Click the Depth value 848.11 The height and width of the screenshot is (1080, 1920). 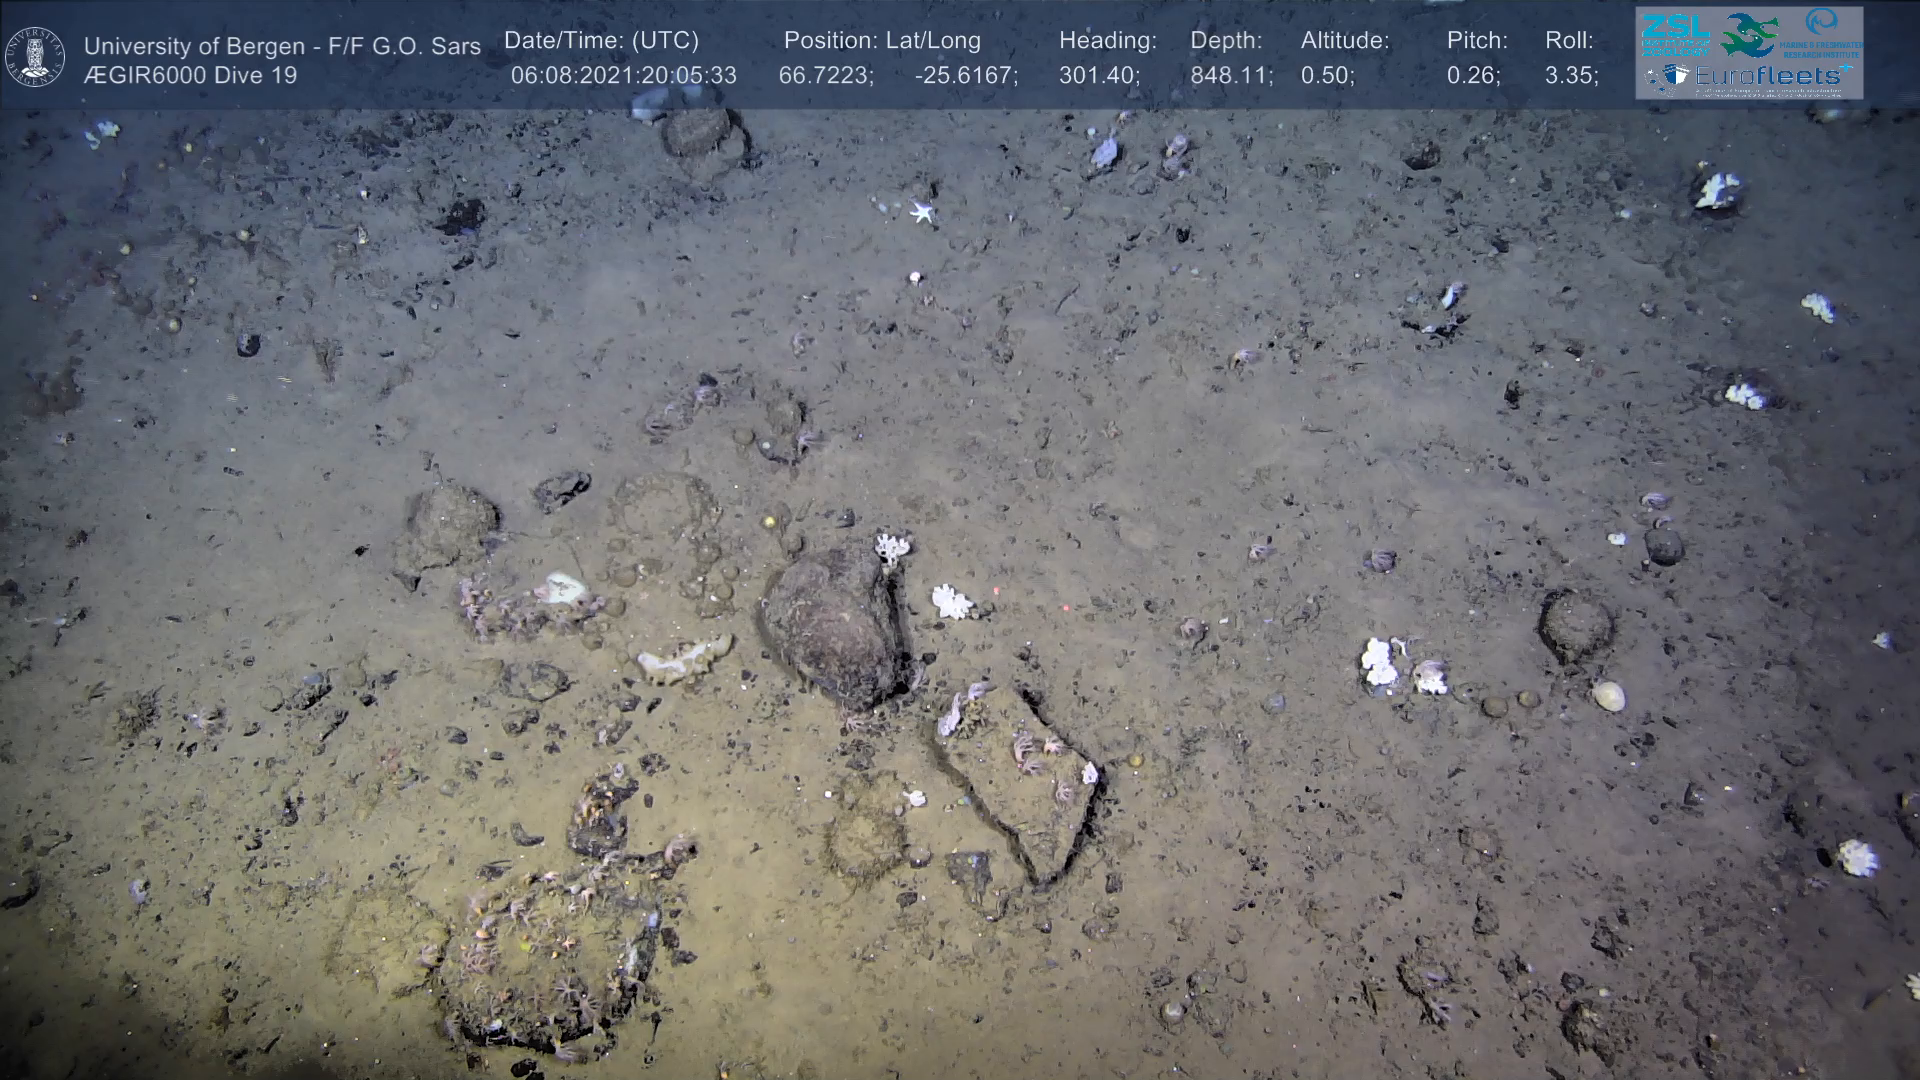(1230, 76)
